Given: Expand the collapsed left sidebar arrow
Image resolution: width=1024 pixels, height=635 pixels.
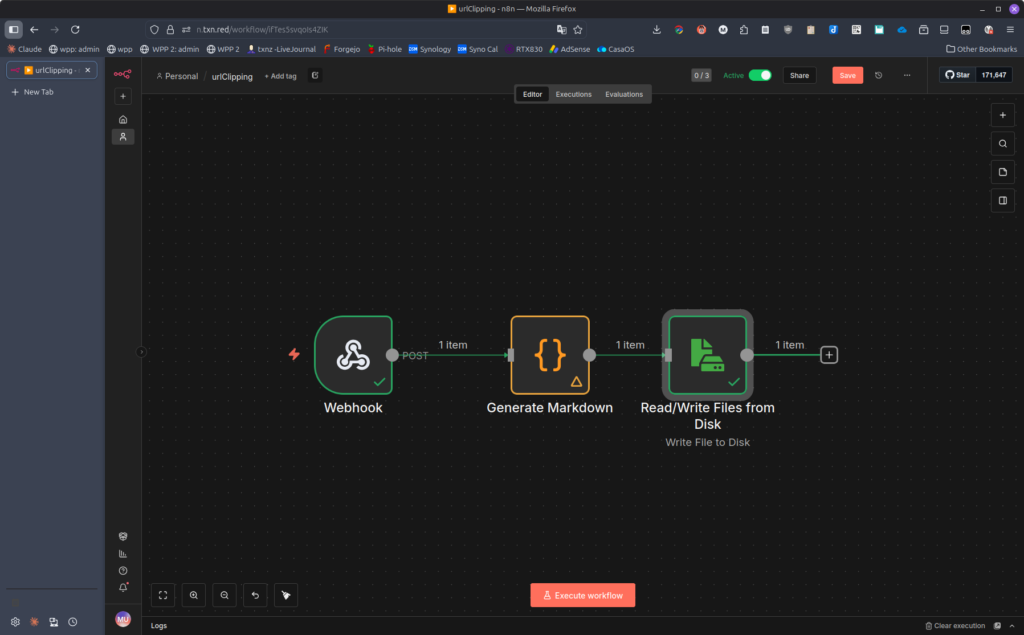Looking at the screenshot, I should coord(141,352).
